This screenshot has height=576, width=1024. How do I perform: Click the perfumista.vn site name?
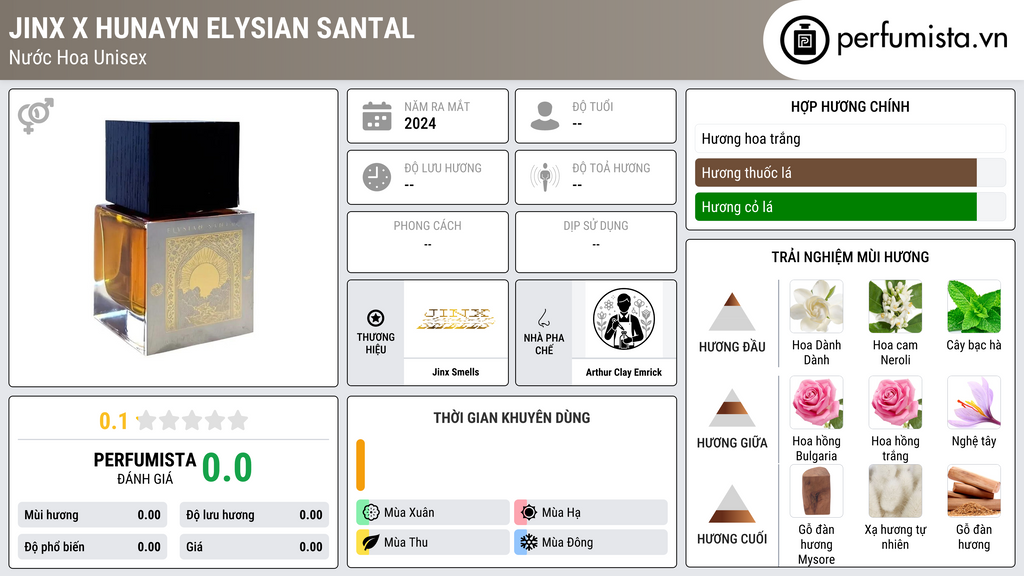pos(922,38)
